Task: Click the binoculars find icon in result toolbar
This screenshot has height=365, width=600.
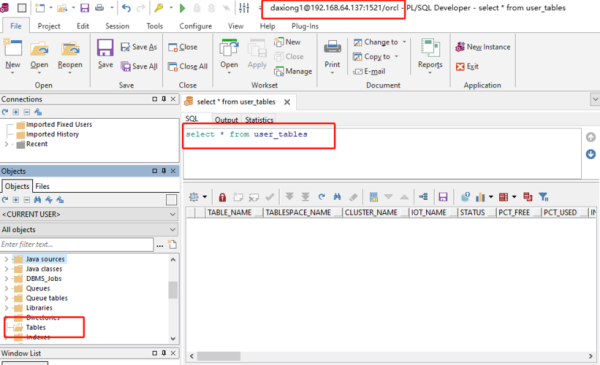Action: coord(337,197)
